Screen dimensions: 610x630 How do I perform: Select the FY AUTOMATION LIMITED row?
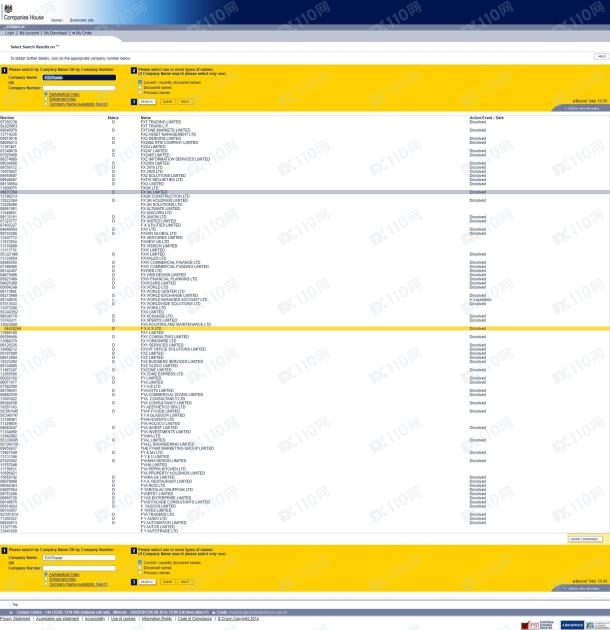click(x=305, y=522)
